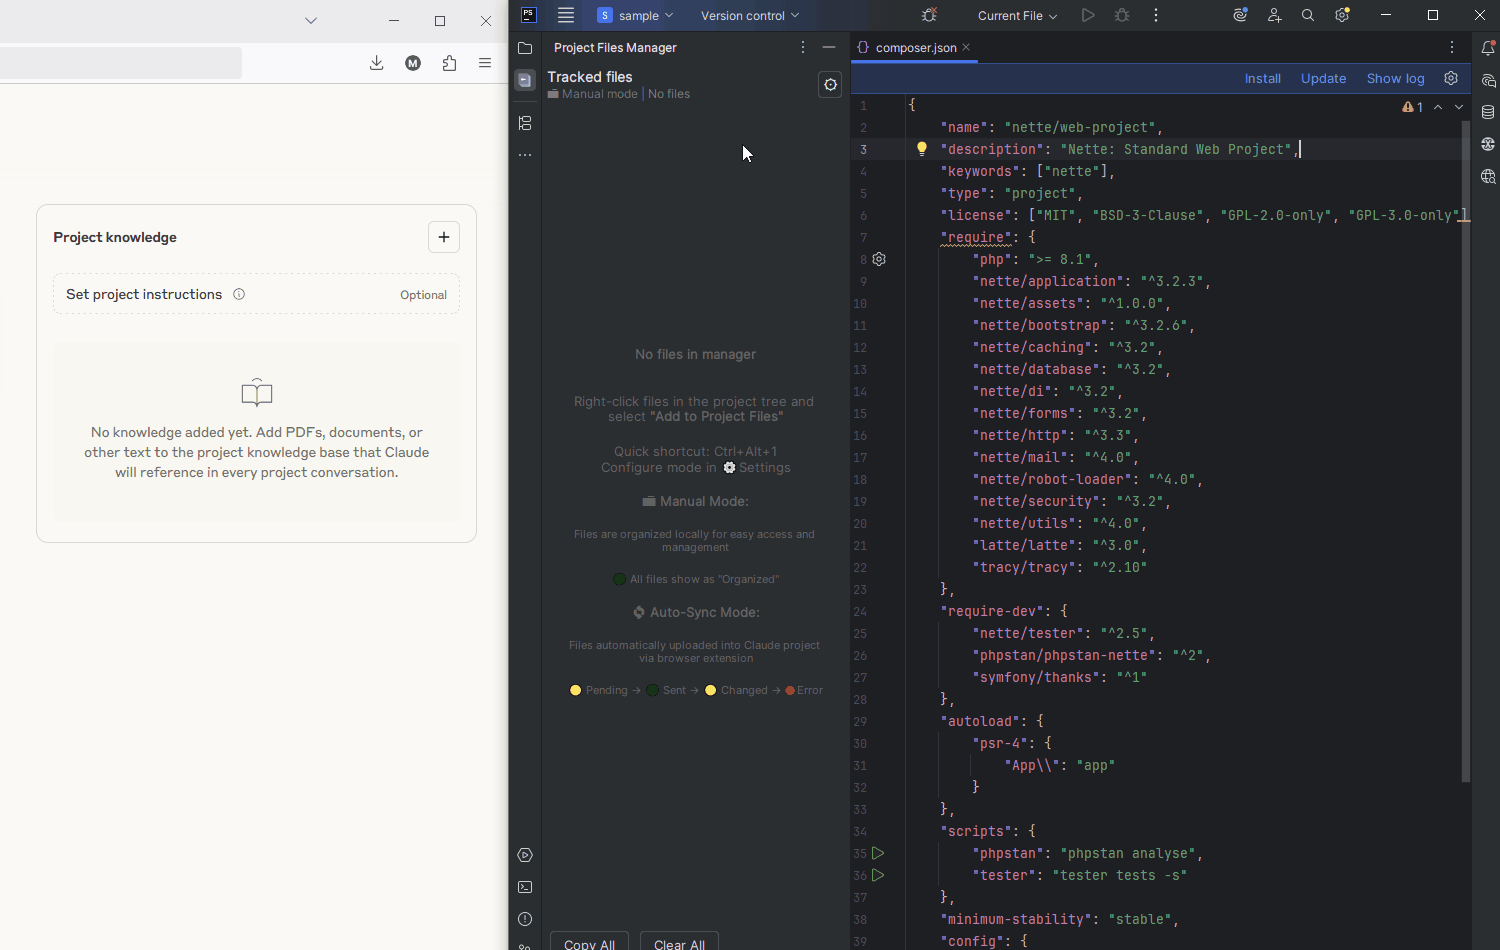
Task: Open the Problems tool window
Action: (x=525, y=920)
